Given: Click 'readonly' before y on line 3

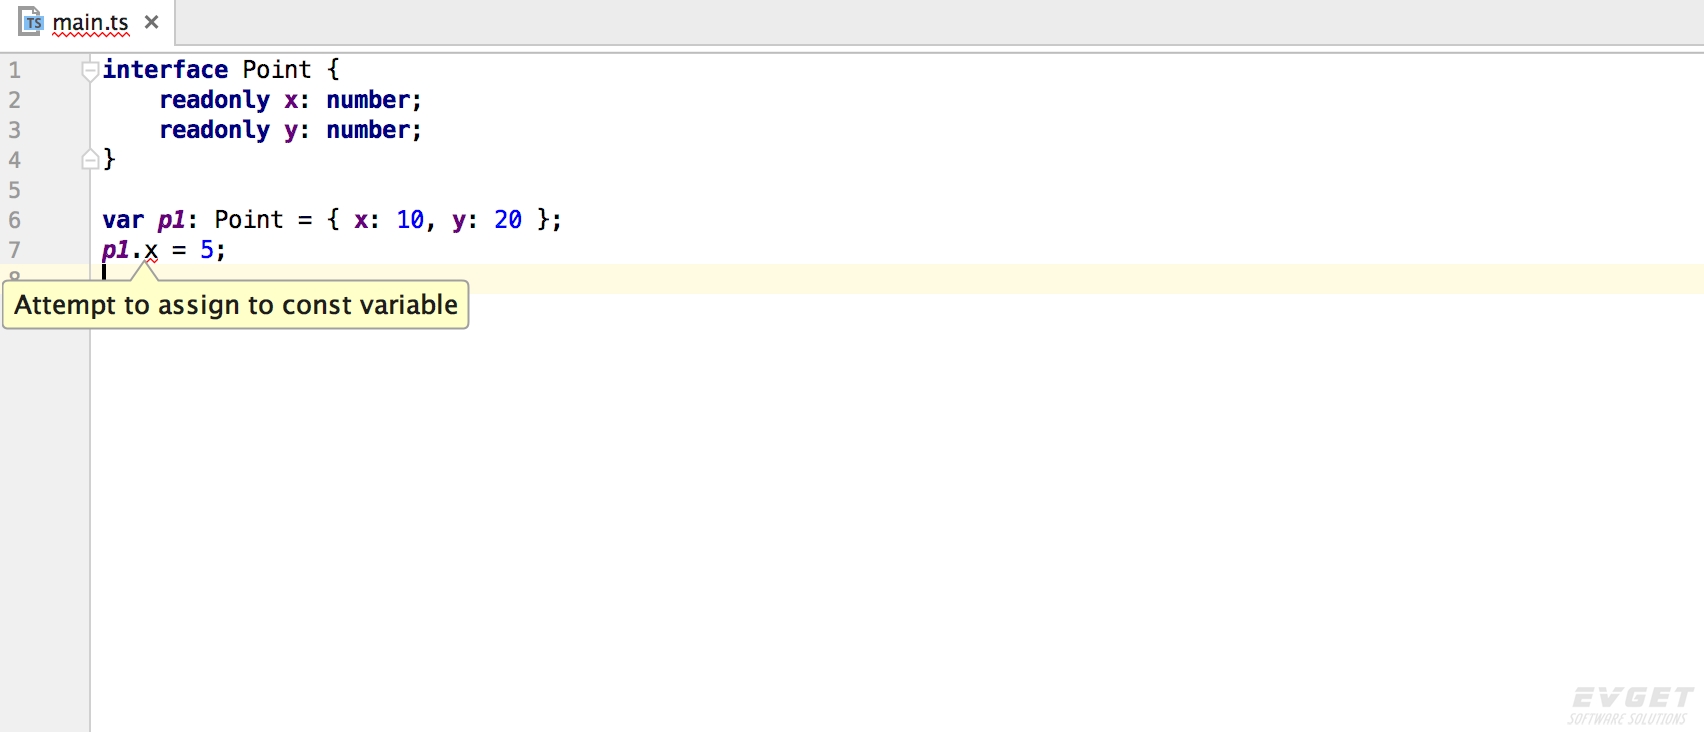Looking at the screenshot, I should point(214,130).
